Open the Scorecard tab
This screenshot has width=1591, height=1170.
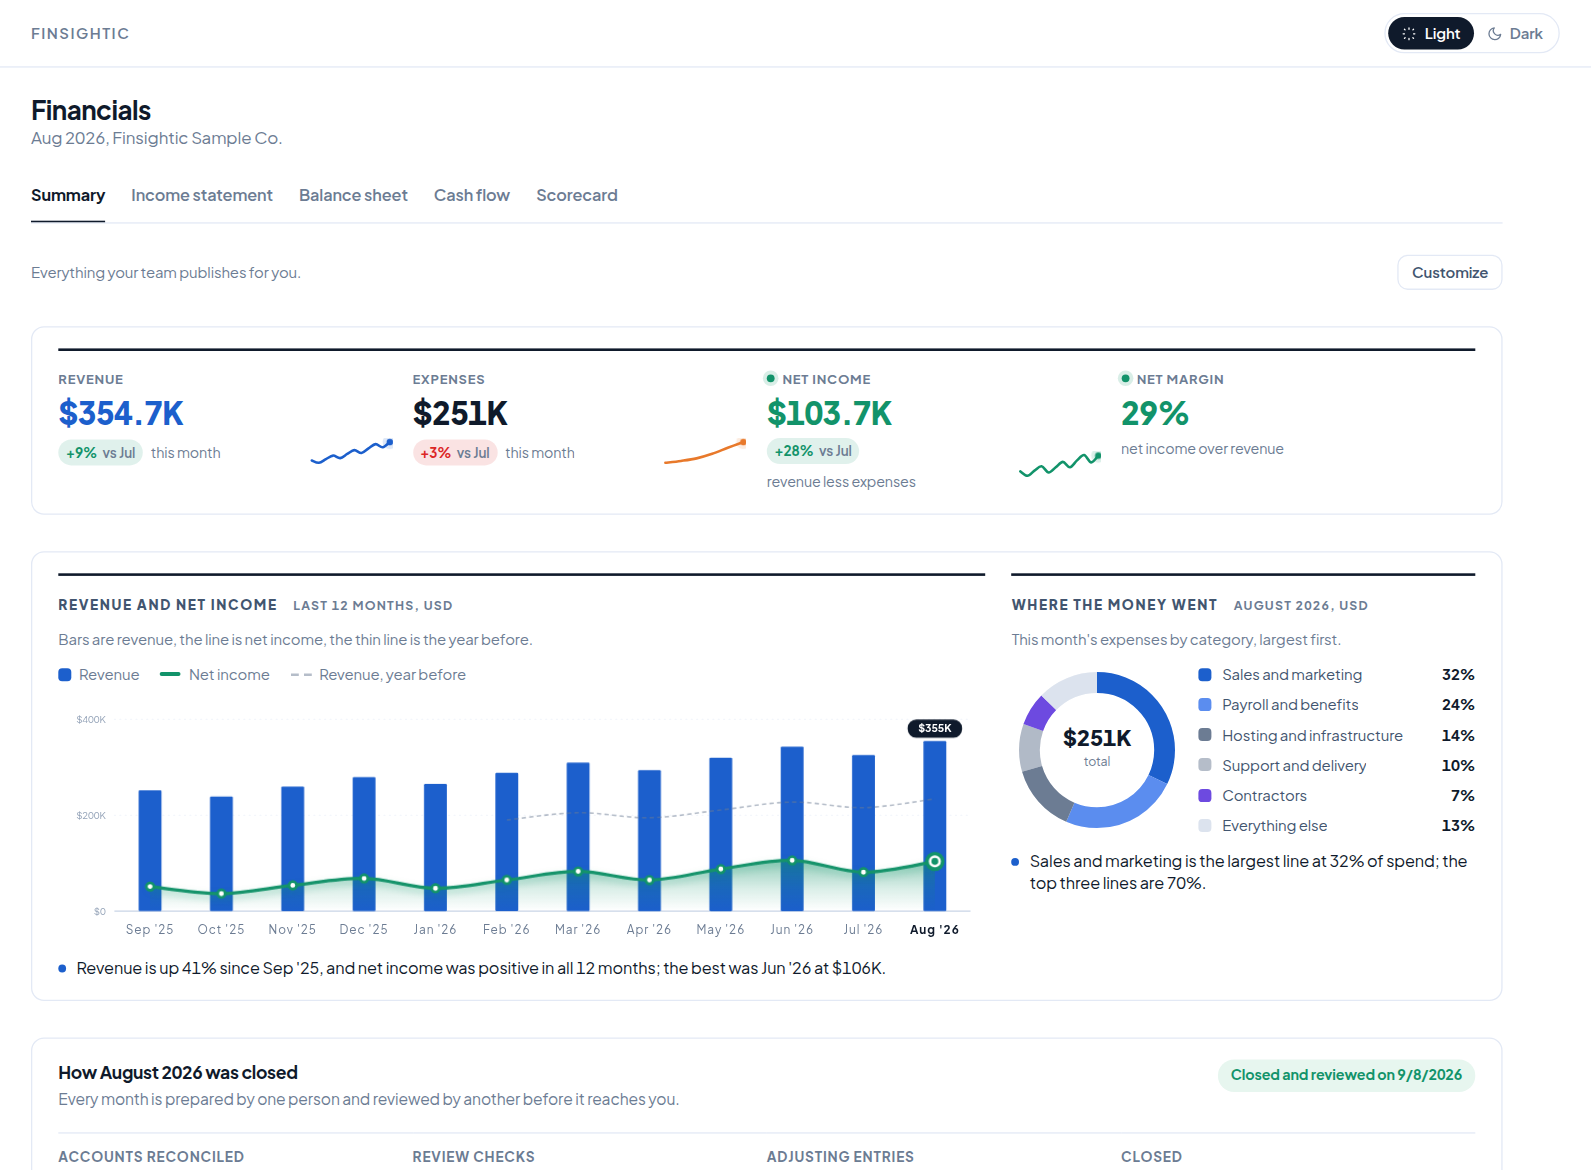click(x=577, y=195)
